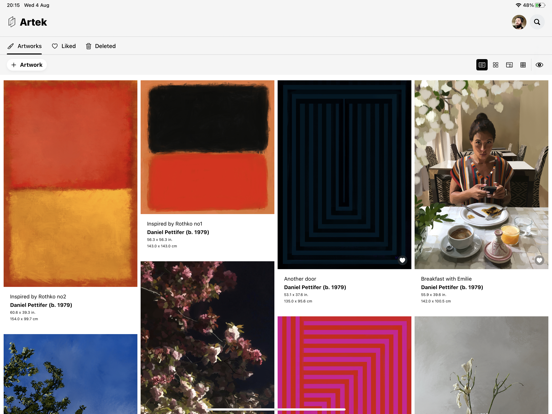
Task: Tap the iPad home indicator bar
Action: click(276, 409)
